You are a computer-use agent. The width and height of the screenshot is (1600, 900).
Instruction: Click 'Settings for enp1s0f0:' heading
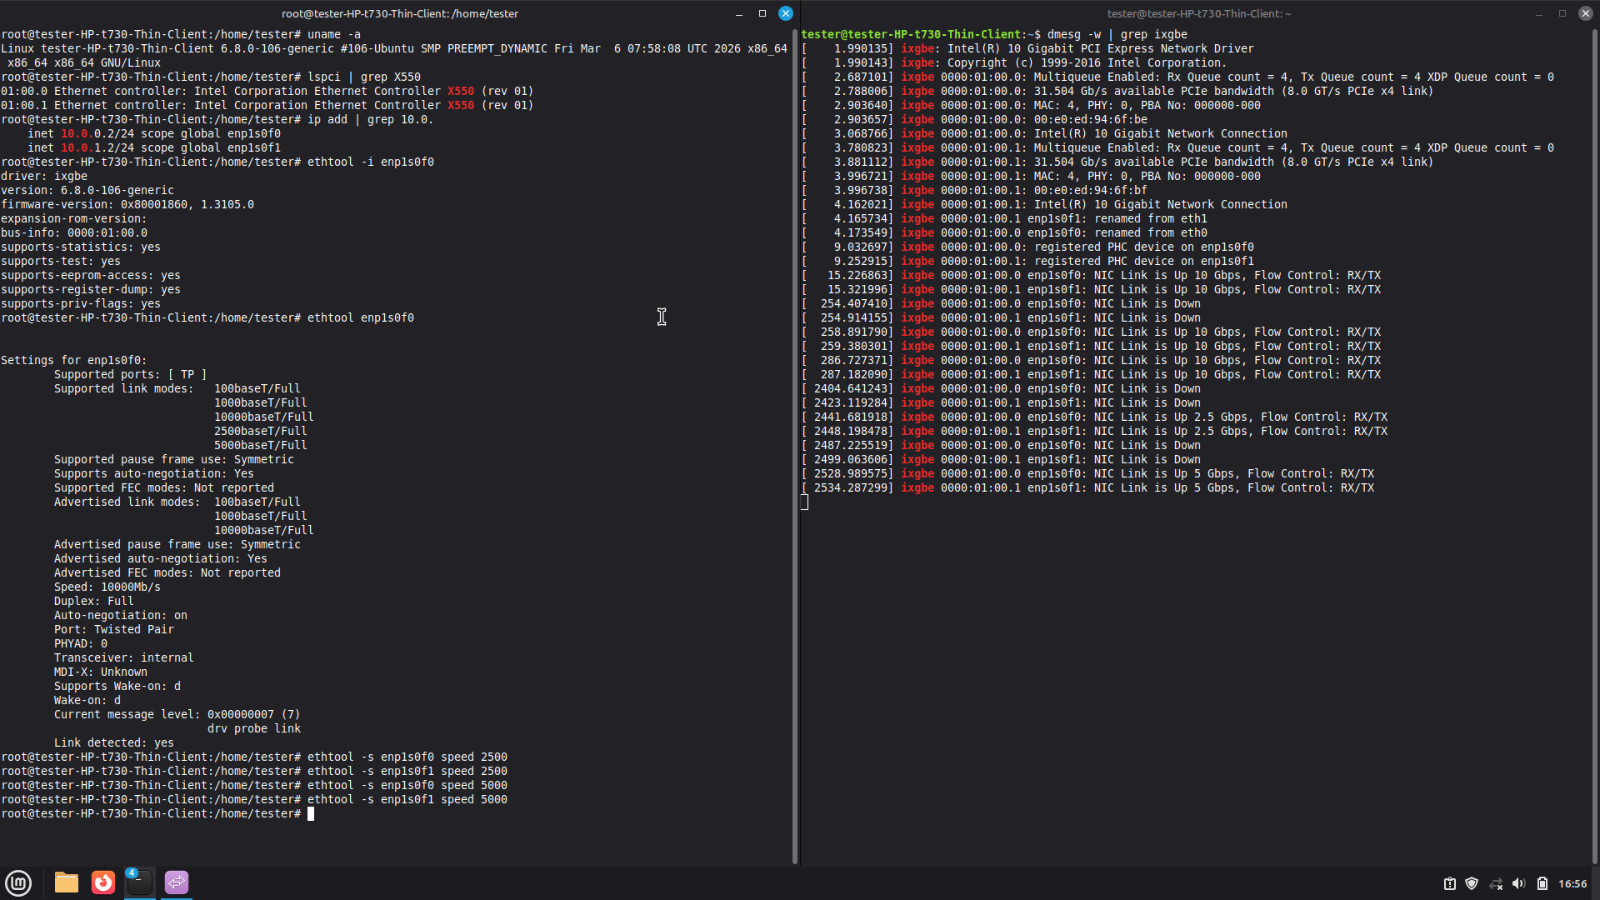click(x=74, y=360)
